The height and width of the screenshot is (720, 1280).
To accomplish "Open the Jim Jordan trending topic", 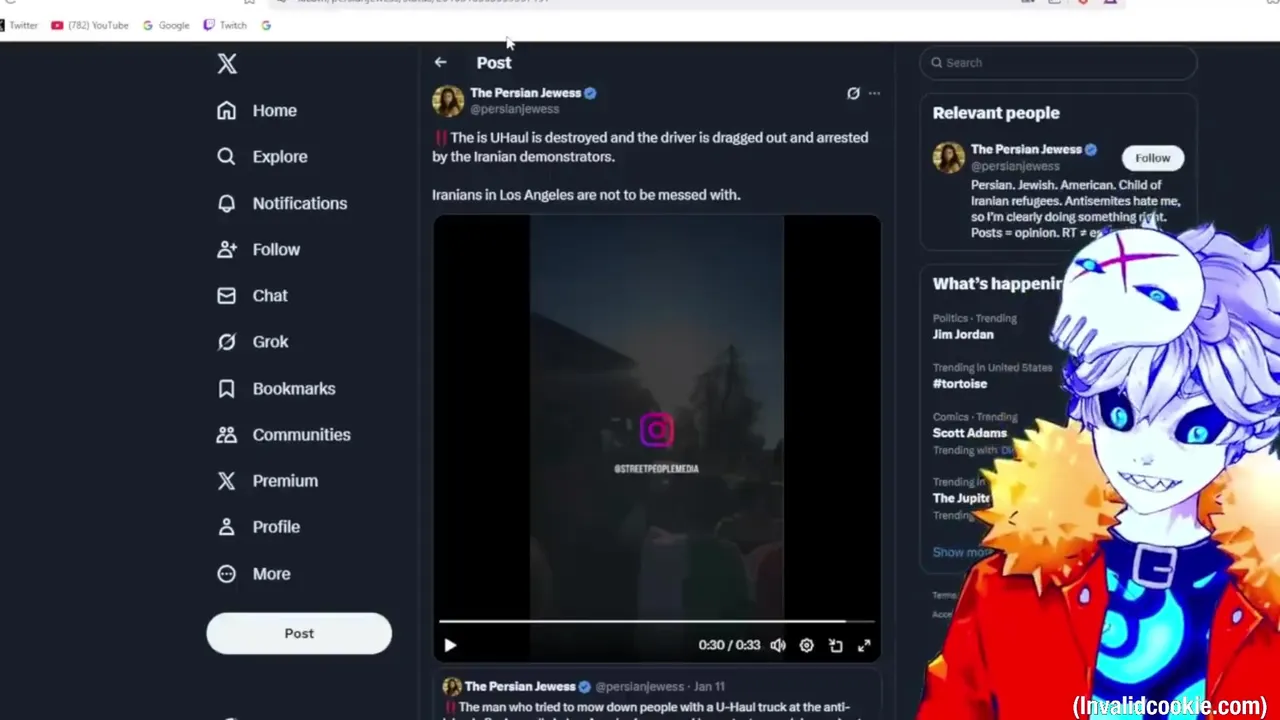I will point(963,334).
